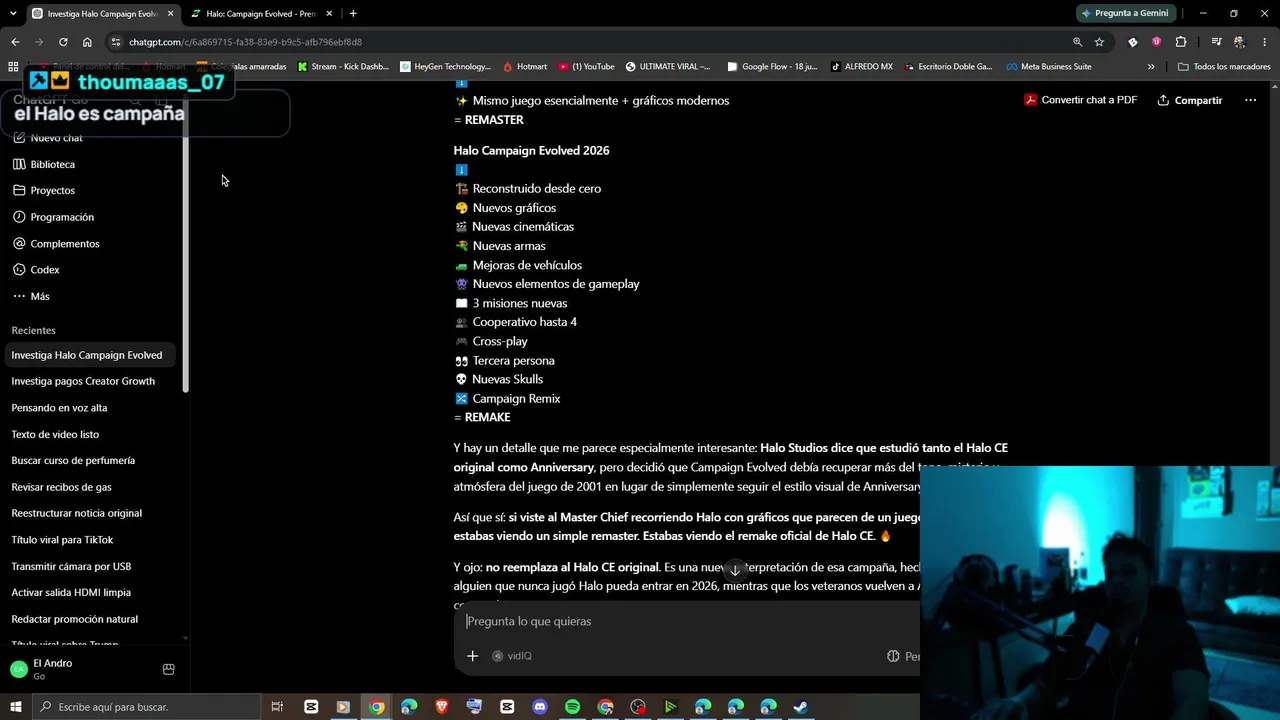Open the Activar salida HDMI limpia chat
The image size is (1280, 720).
pos(90,592)
